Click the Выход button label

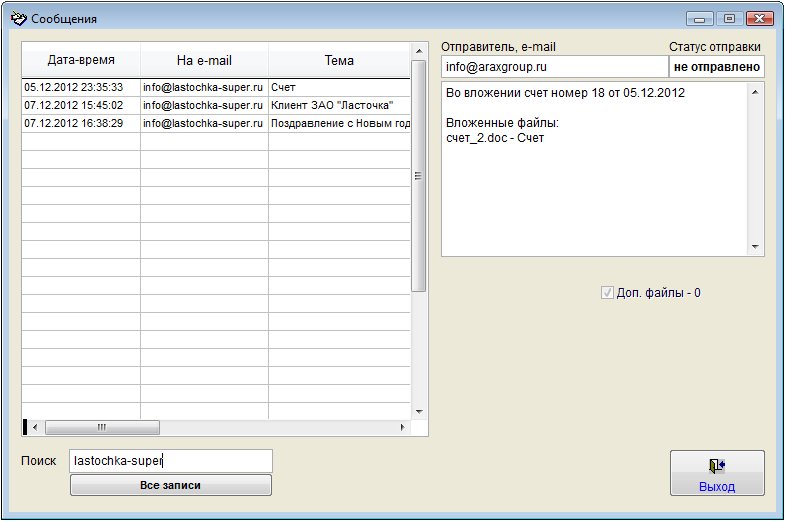click(717, 487)
